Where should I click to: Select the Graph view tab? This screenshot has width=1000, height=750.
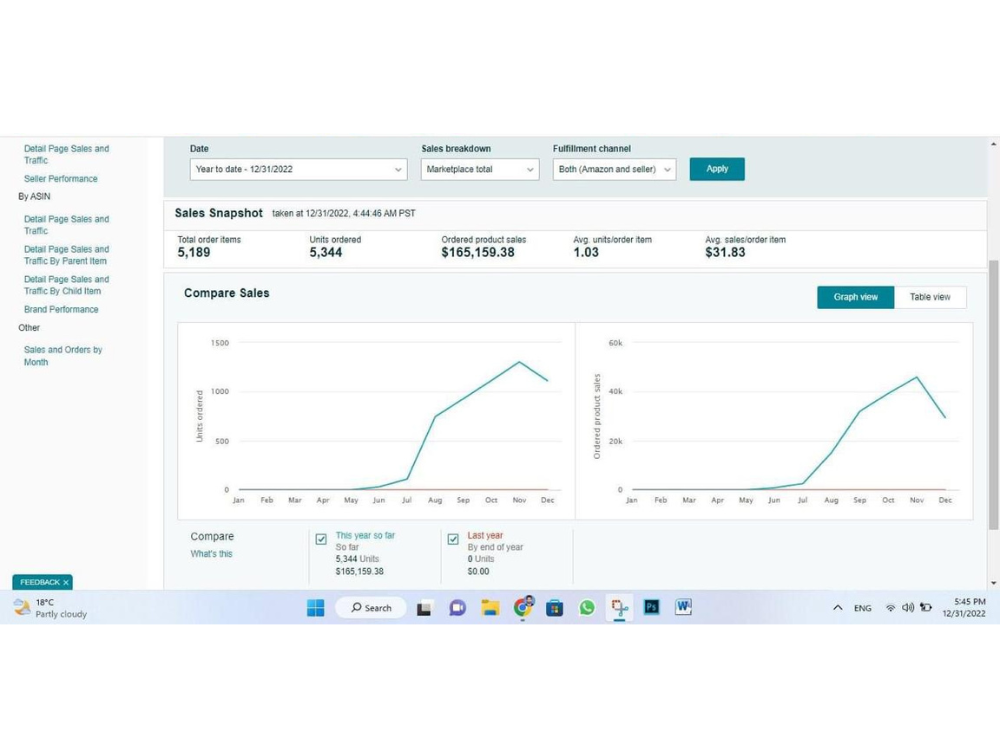coord(856,297)
